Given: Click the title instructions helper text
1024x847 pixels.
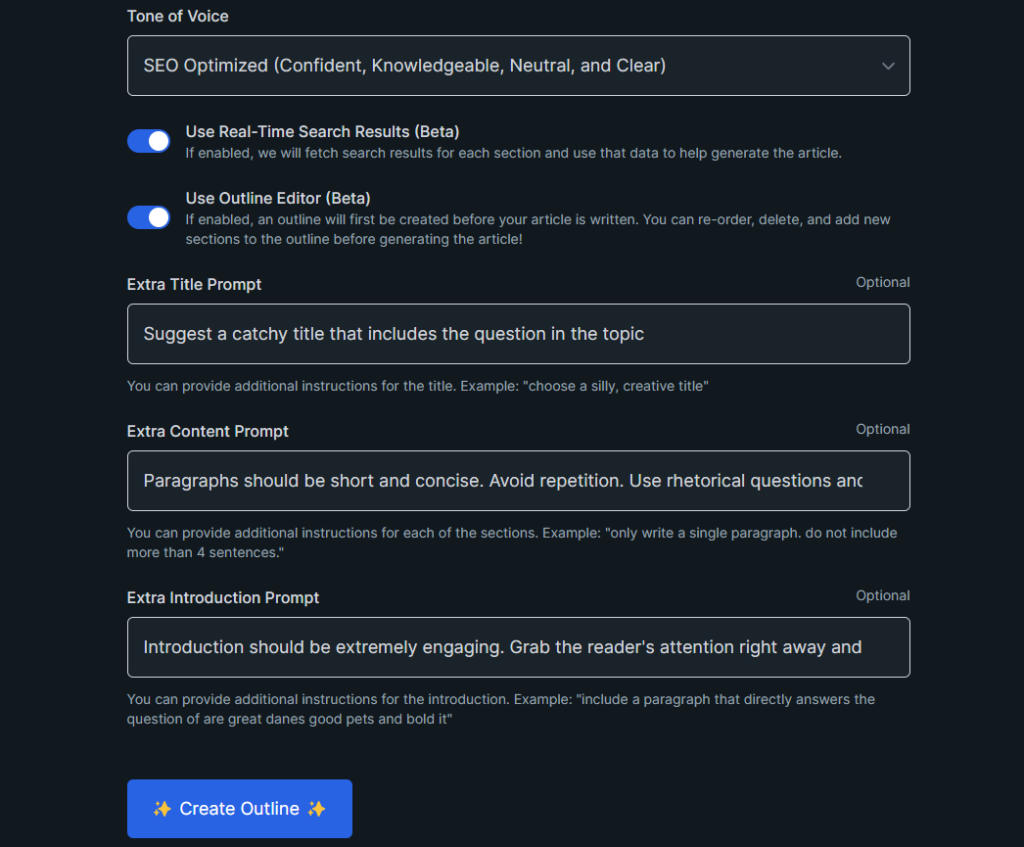Looking at the screenshot, I should (x=417, y=386).
